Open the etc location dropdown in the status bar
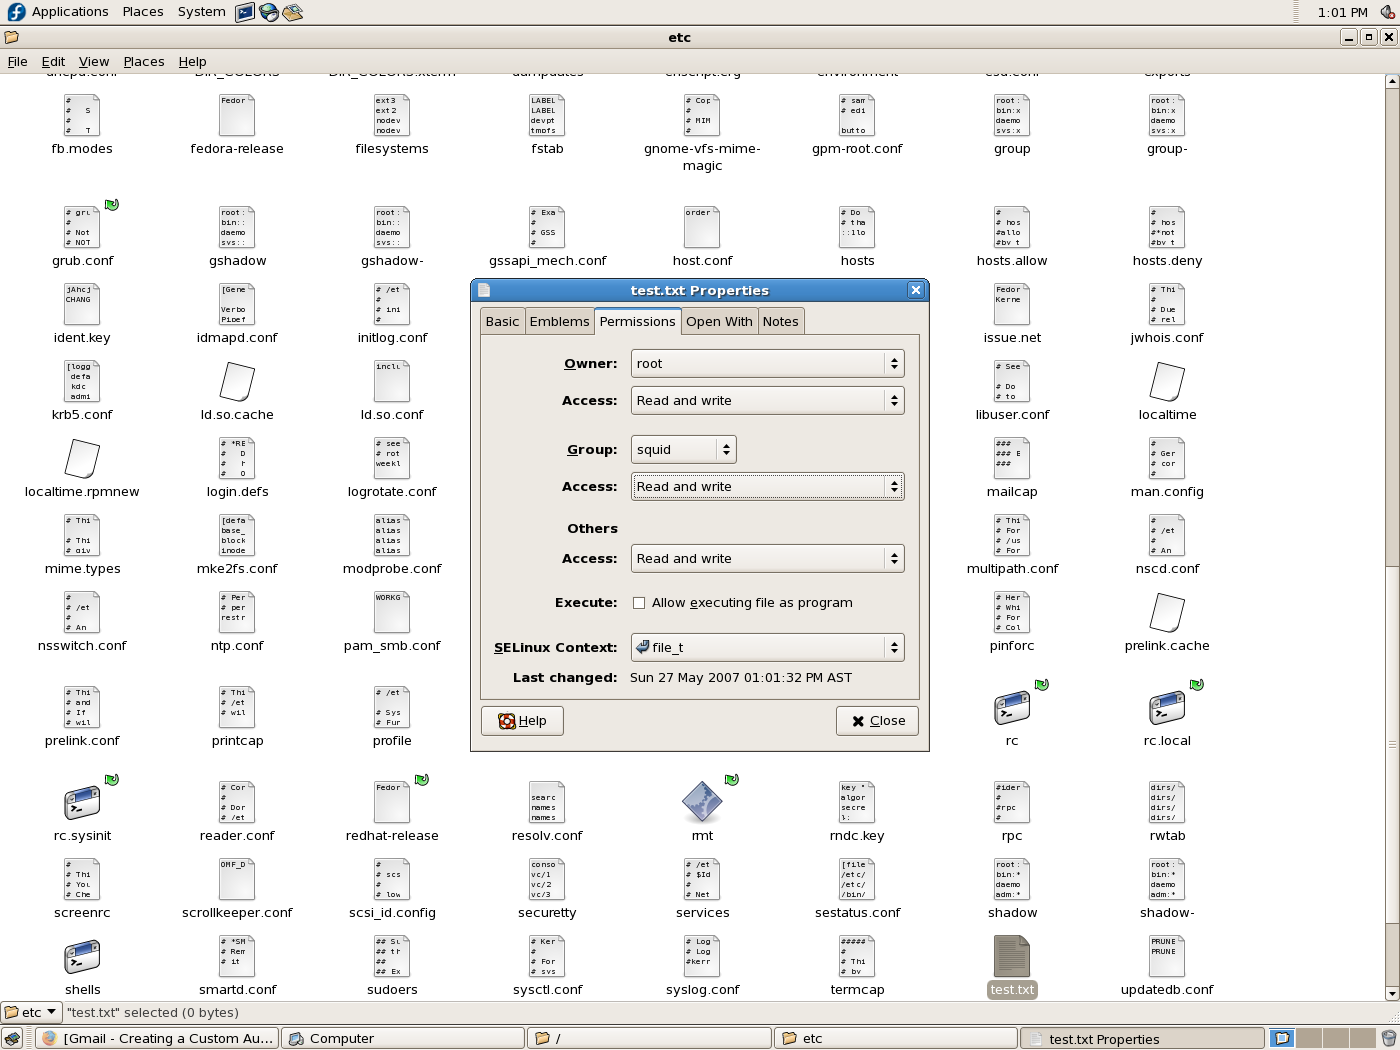This screenshot has width=1400, height=1050. [31, 1012]
